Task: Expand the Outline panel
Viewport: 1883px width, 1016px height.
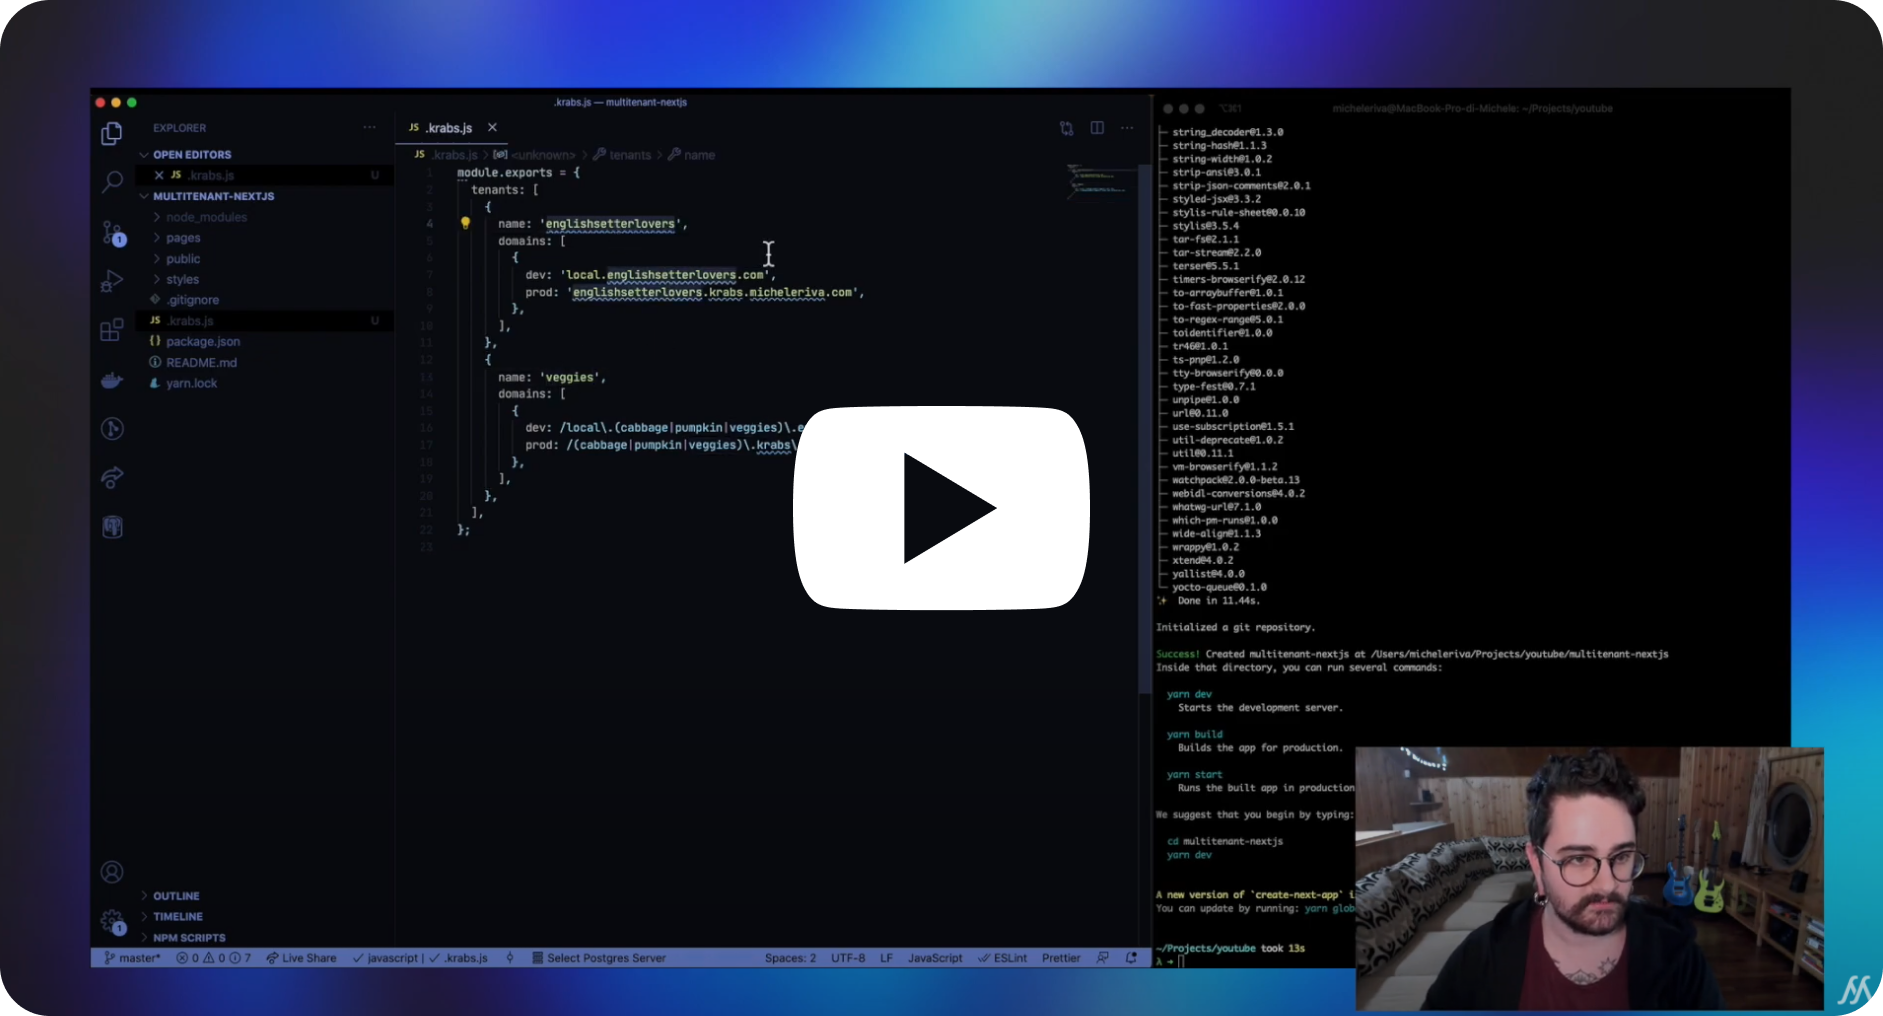Action: tap(176, 896)
